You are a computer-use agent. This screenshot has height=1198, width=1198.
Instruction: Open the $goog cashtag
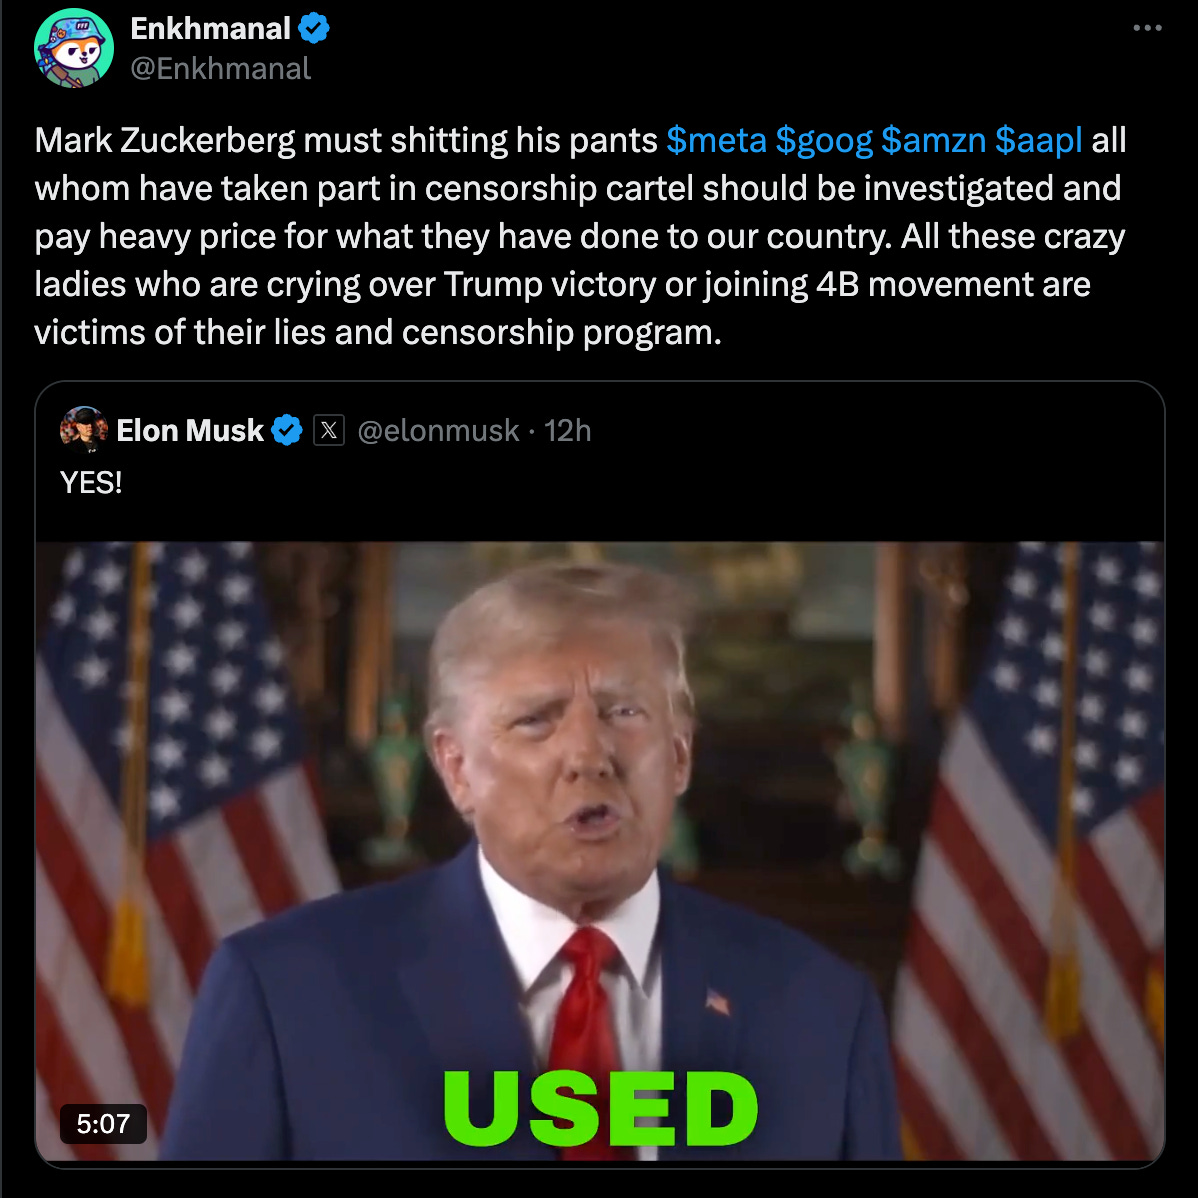824,141
